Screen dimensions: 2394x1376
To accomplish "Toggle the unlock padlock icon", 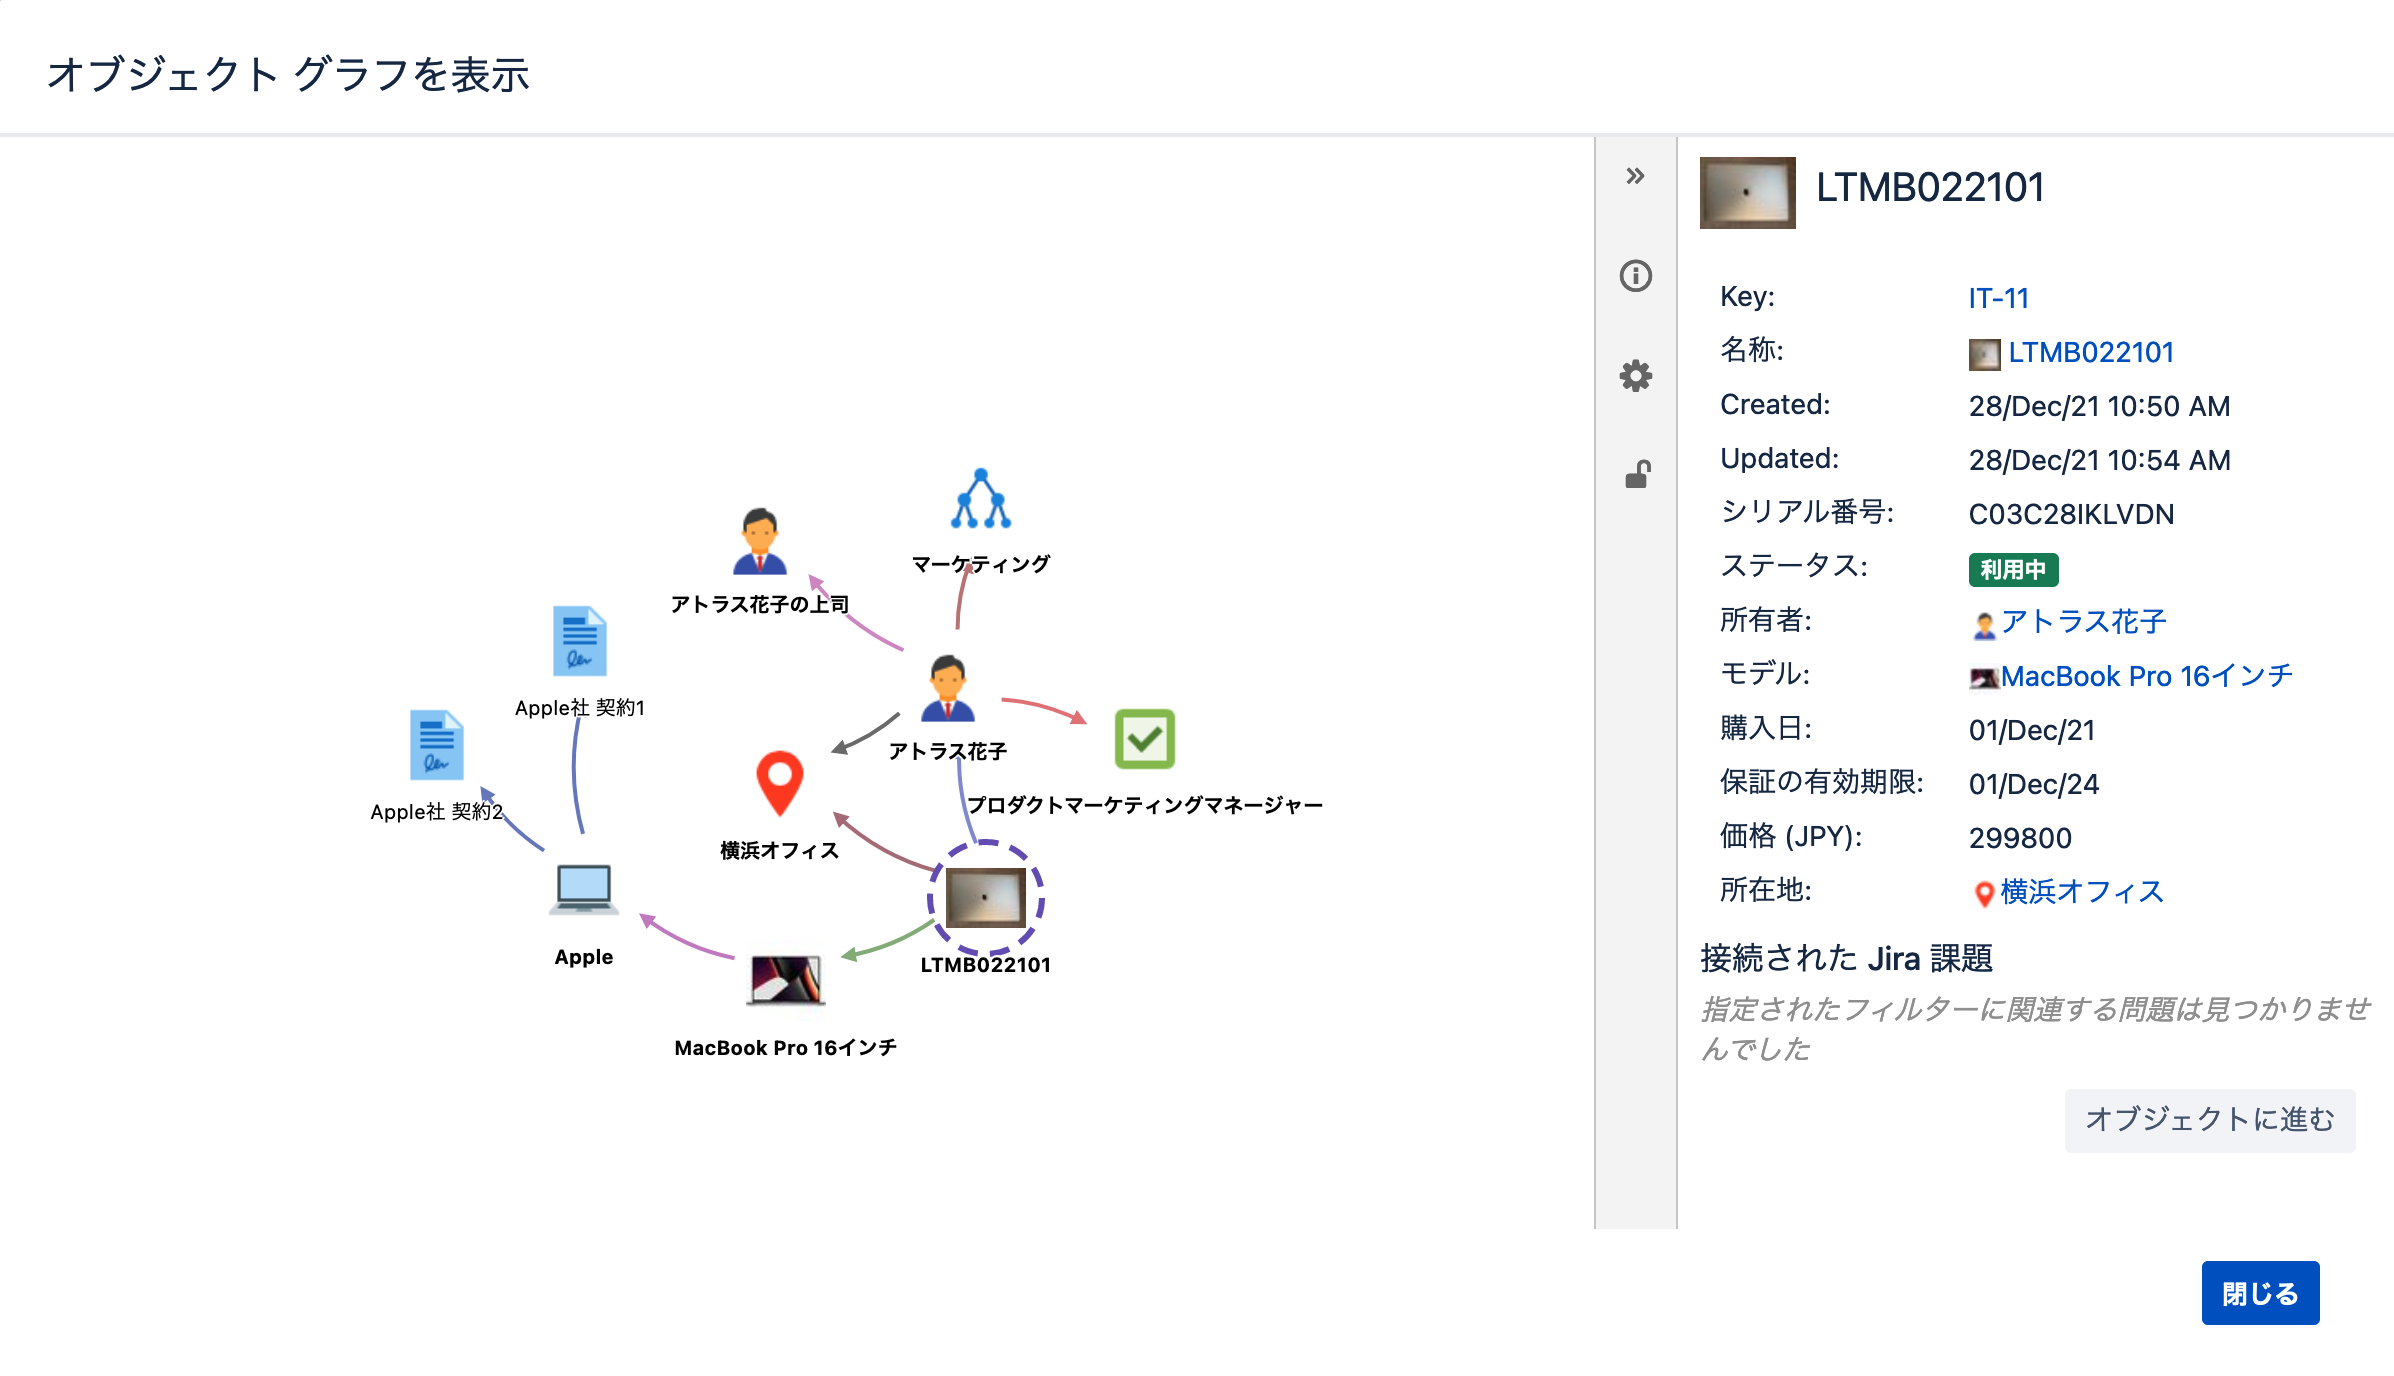I will 1637,474.
